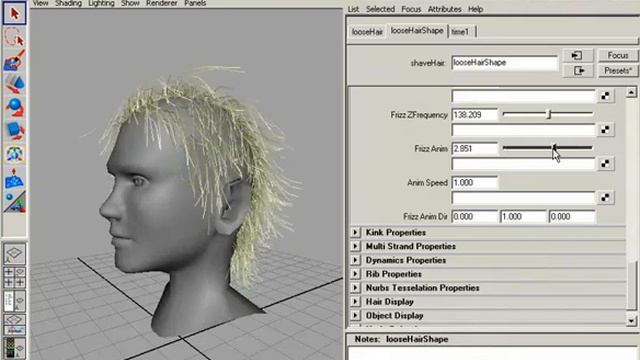Expand Kink Properties section
The width and height of the screenshot is (640, 360).
[x=355, y=232]
